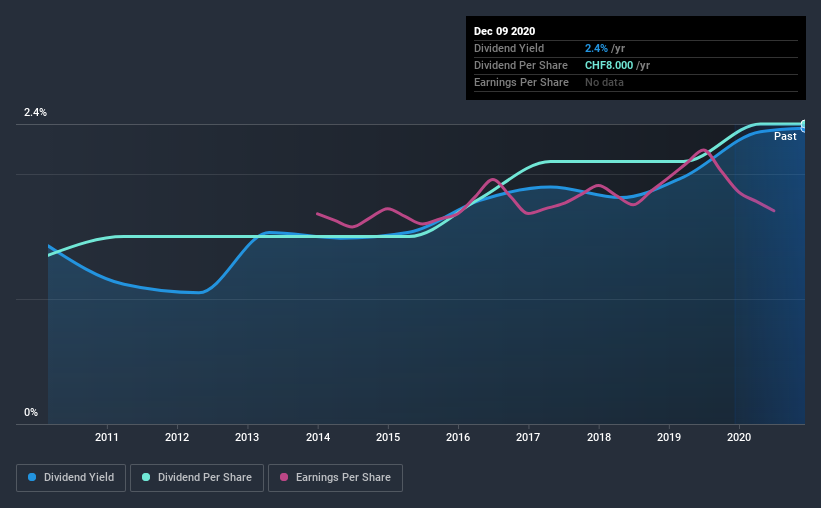Click the teal Dividend Per Share legend dot

tap(146, 477)
